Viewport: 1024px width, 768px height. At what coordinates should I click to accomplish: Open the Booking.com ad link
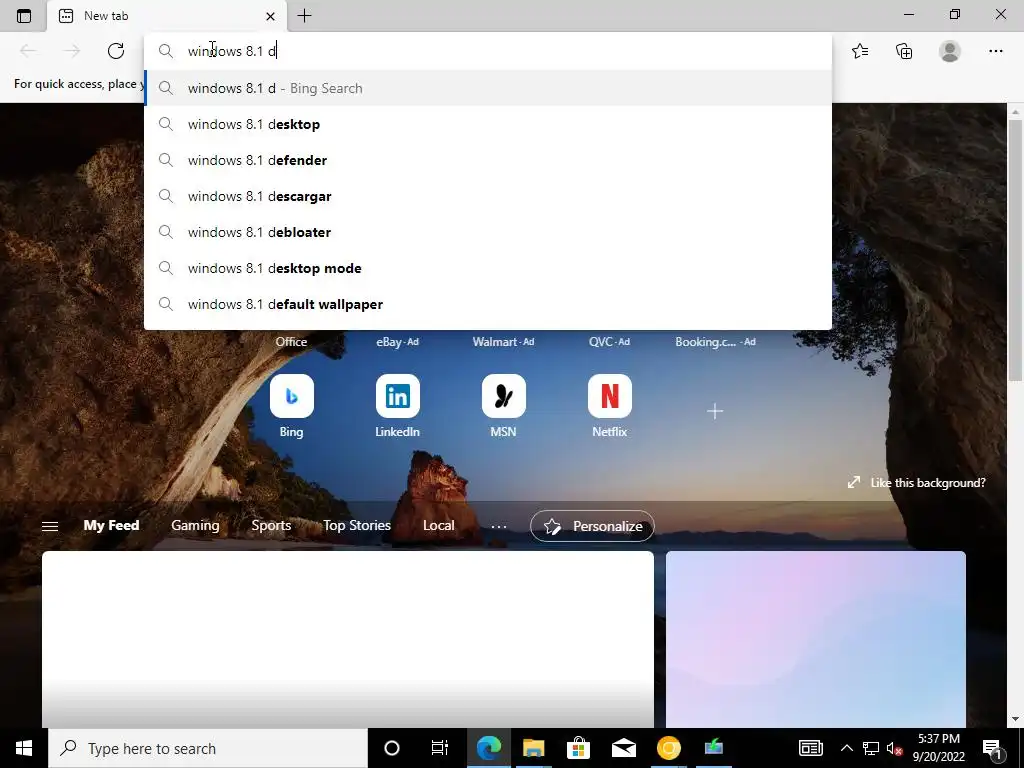(715, 342)
